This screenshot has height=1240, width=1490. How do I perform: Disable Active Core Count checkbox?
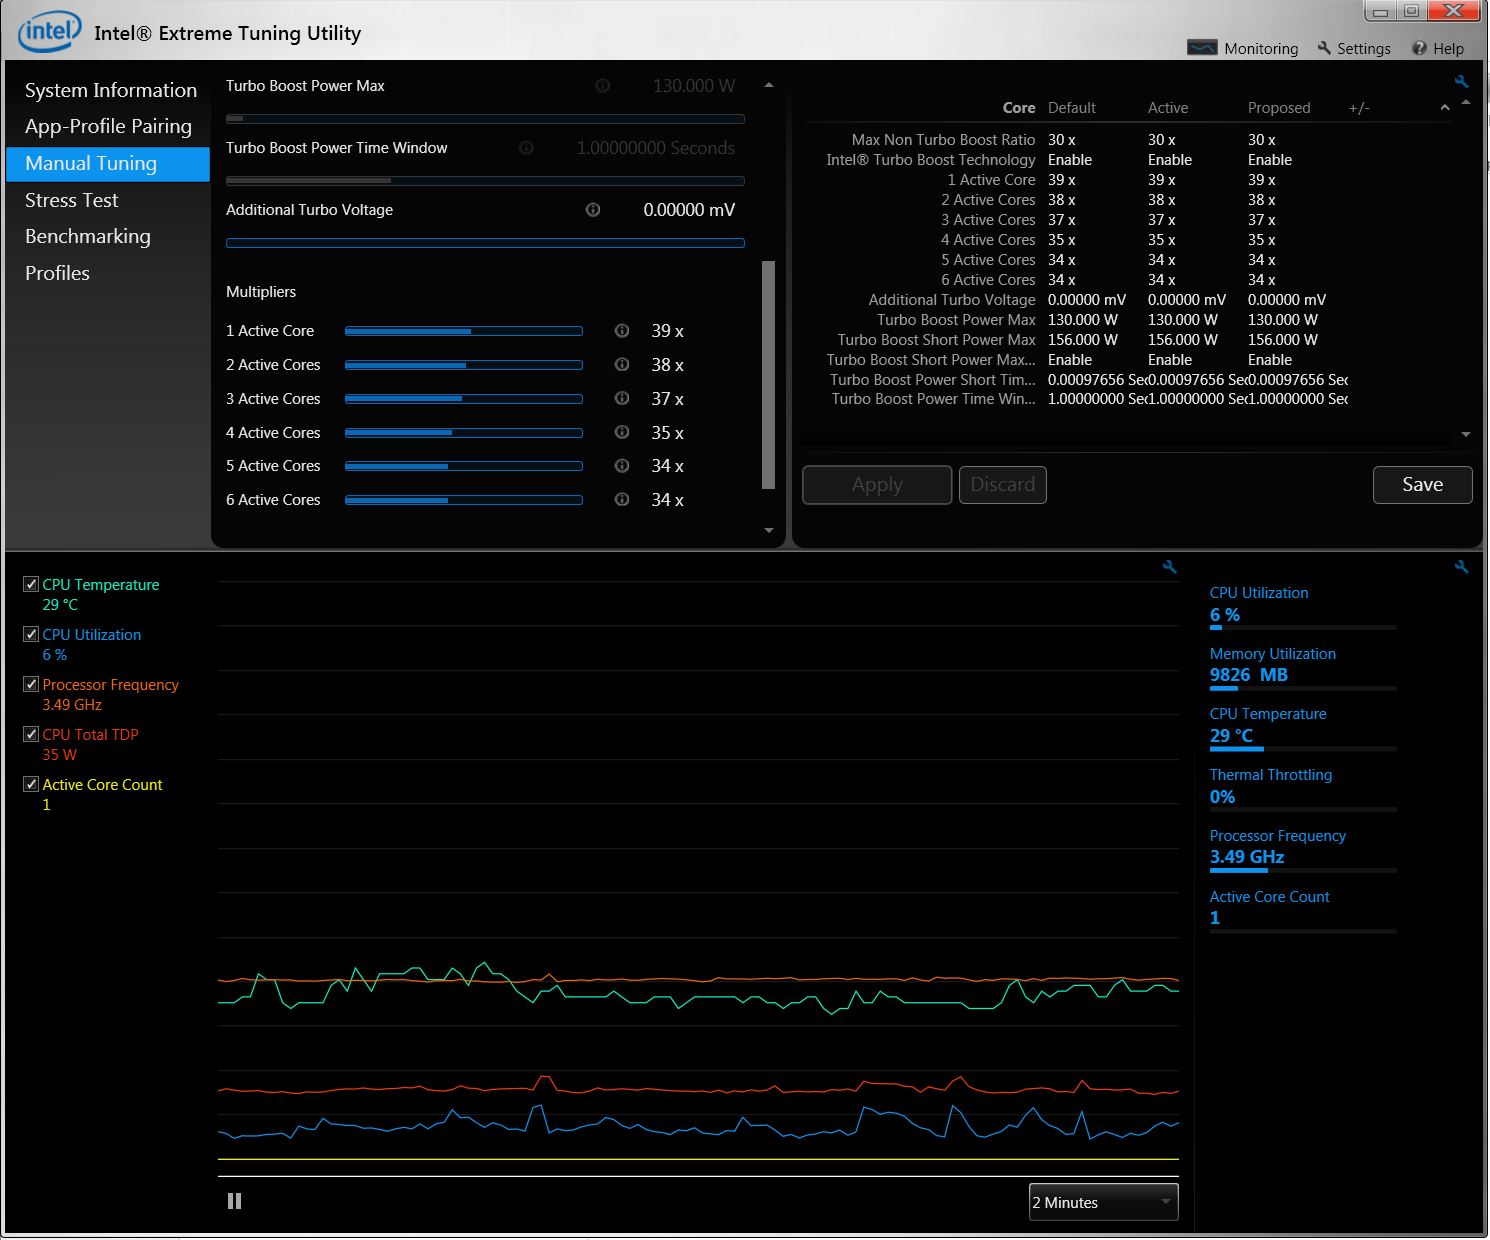point(31,784)
